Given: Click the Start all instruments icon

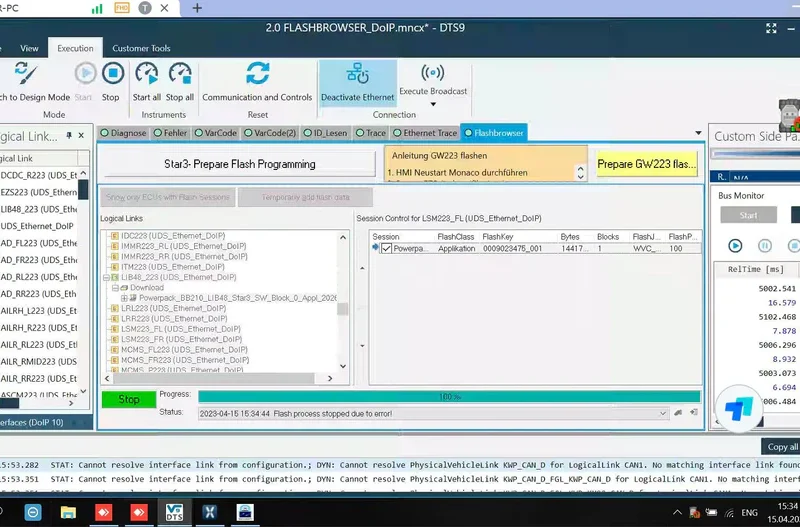Looking at the screenshot, I should 147,74.
